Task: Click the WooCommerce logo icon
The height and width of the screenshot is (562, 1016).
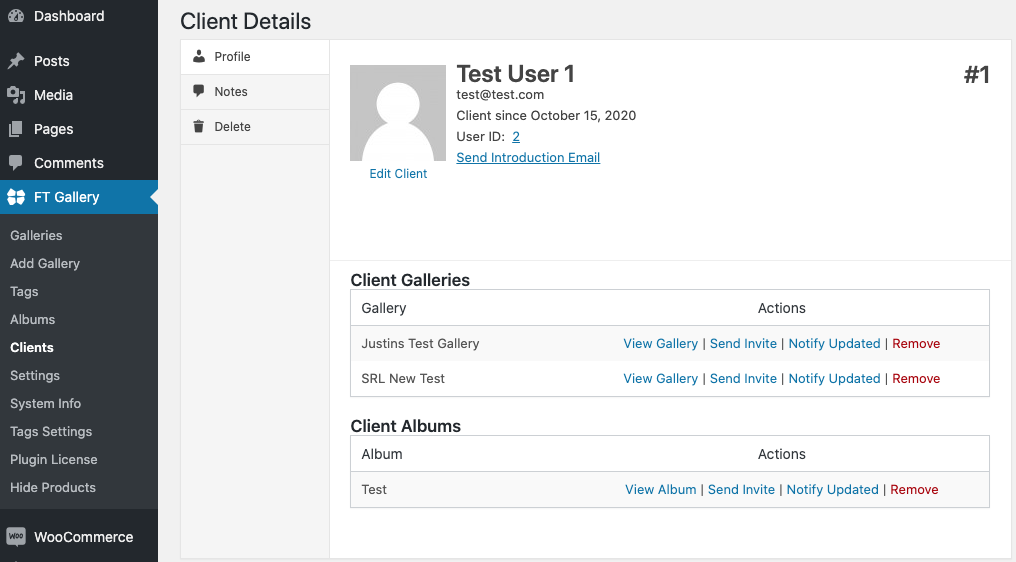Action: point(16,536)
